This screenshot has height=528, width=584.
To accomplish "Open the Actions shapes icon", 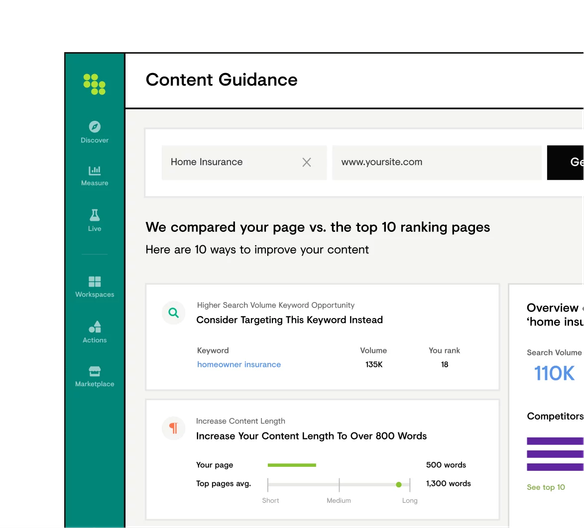I will pyautogui.click(x=95, y=327).
